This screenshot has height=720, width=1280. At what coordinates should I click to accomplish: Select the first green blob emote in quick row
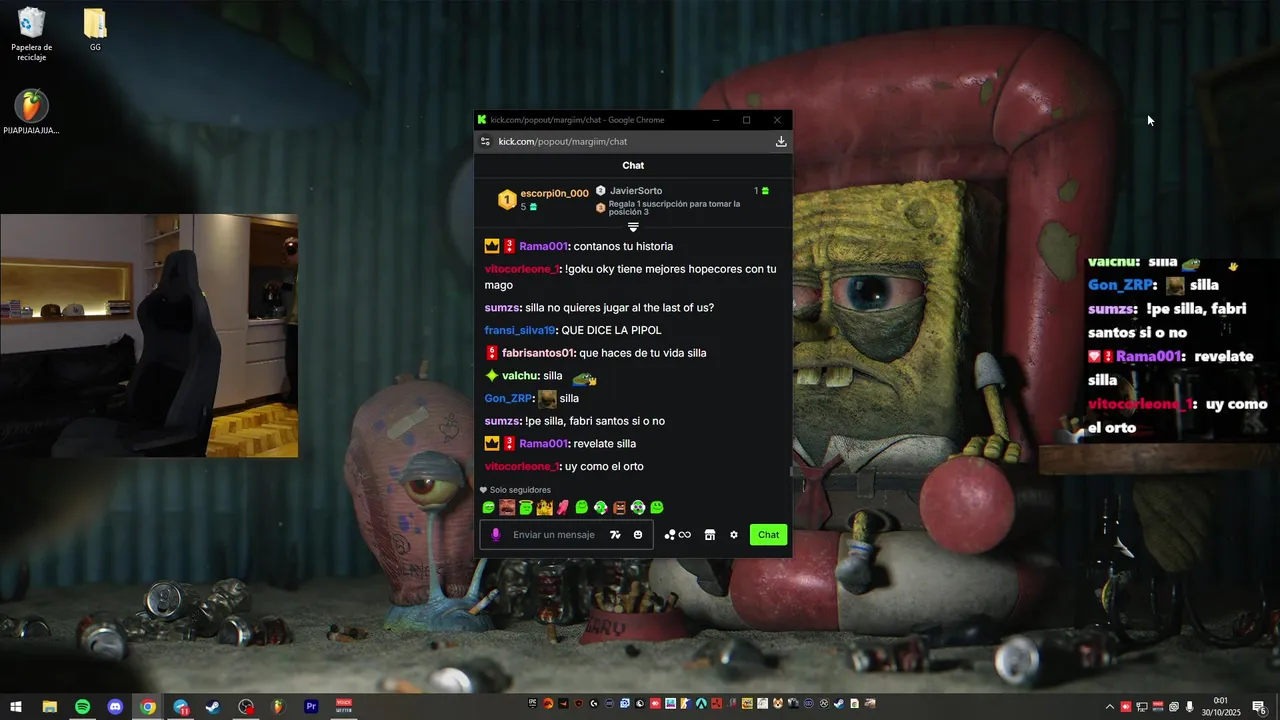click(x=489, y=508)
